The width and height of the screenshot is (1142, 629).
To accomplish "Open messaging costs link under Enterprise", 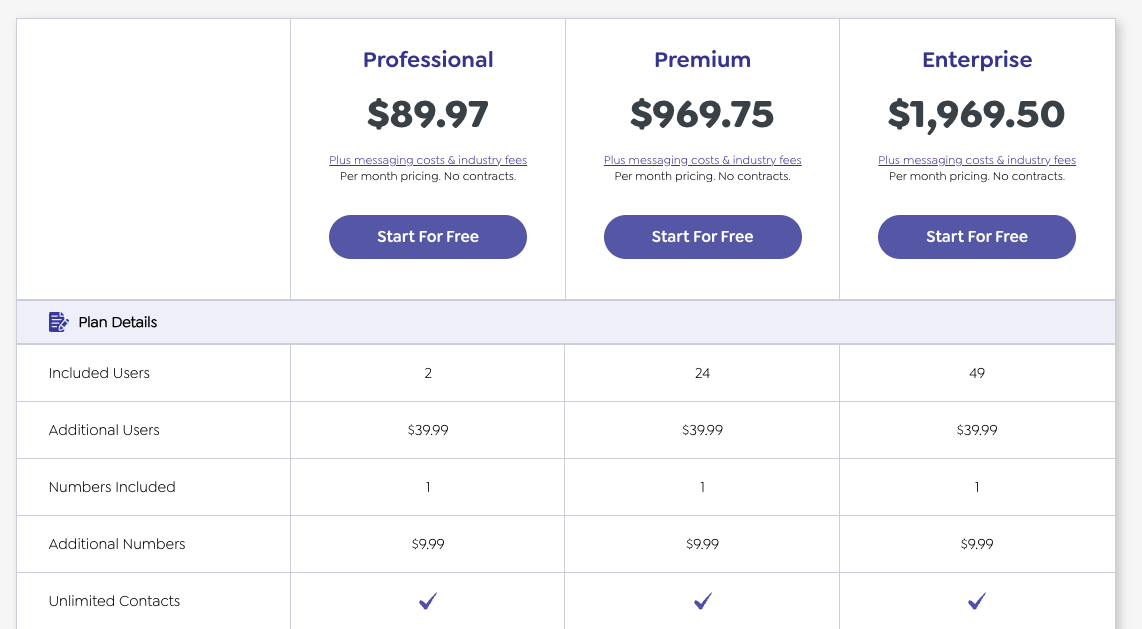I will point(976,160).
